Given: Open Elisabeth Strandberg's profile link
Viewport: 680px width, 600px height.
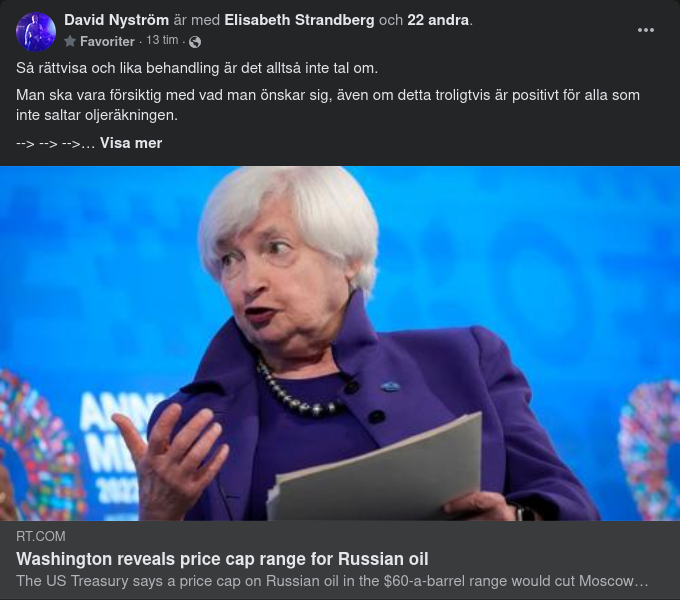Looking at the screenshot, I should (x=299, y=20).
